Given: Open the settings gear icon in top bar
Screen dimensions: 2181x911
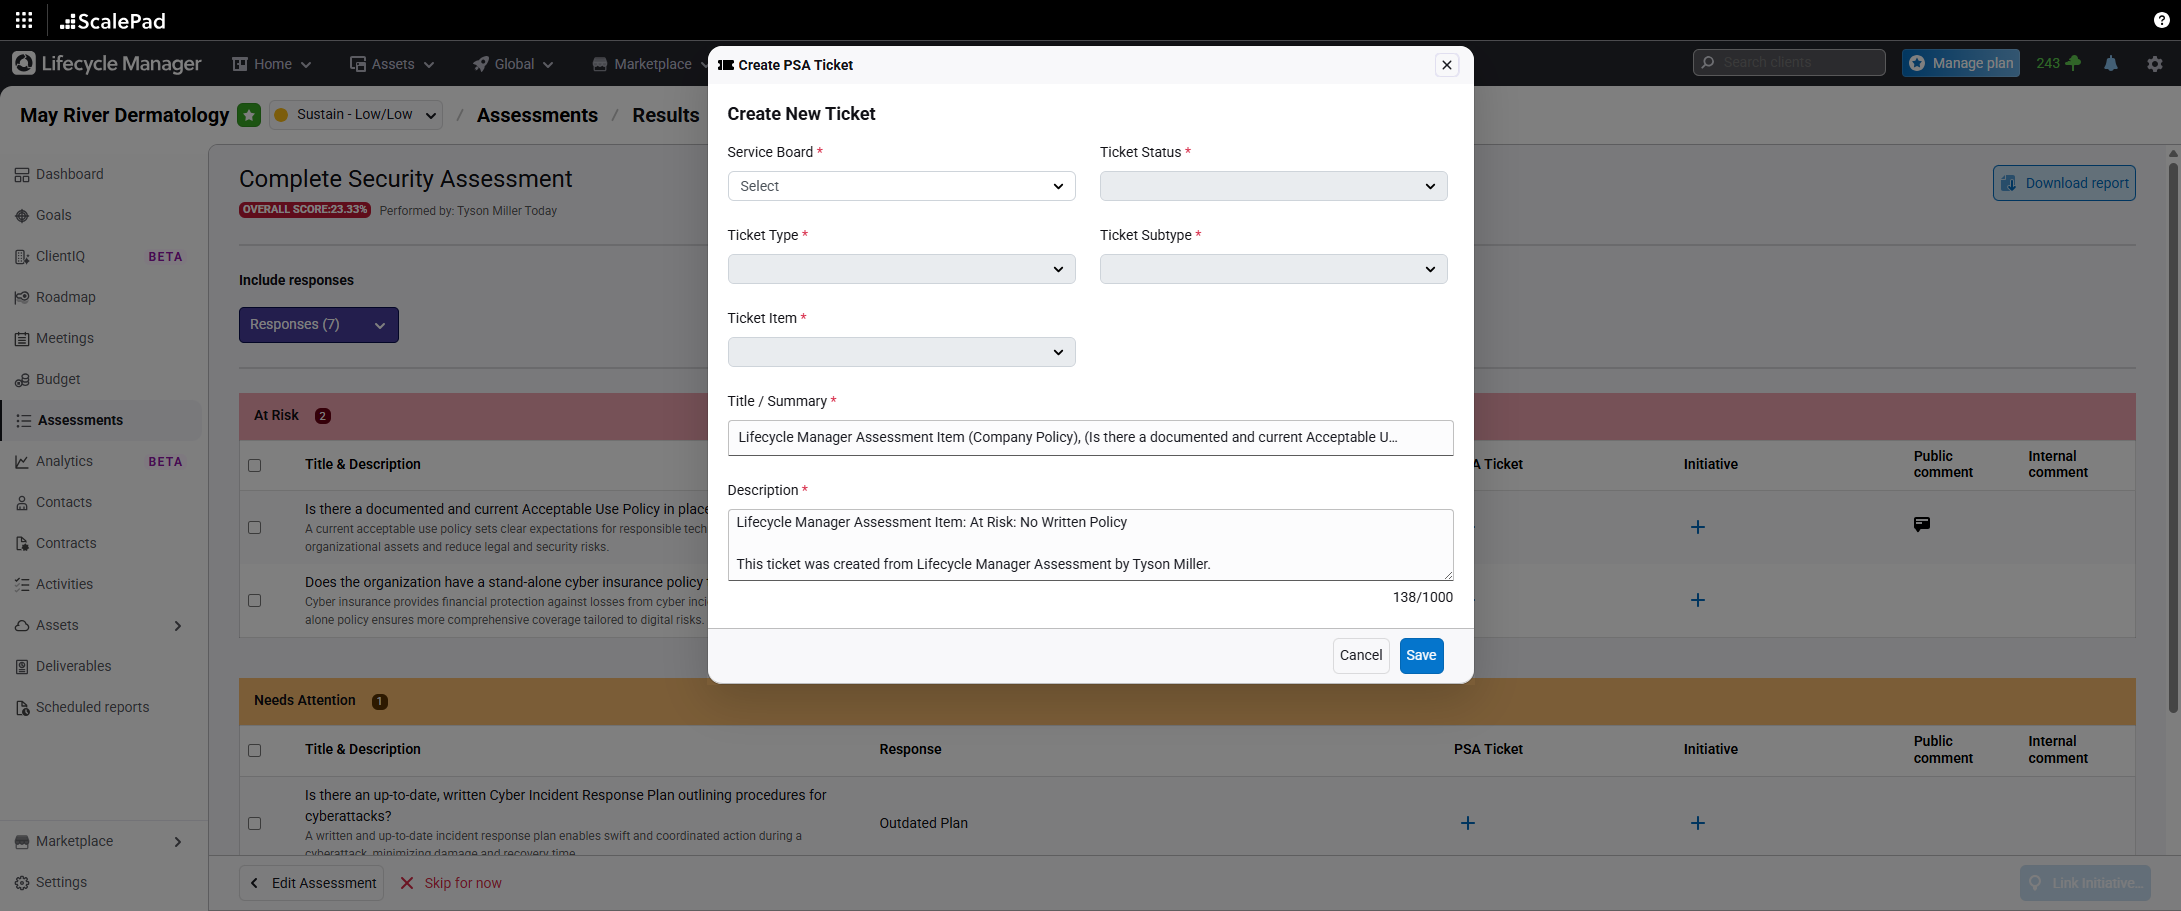Looking at the screenshot, I should click(x=2154, y=63).
